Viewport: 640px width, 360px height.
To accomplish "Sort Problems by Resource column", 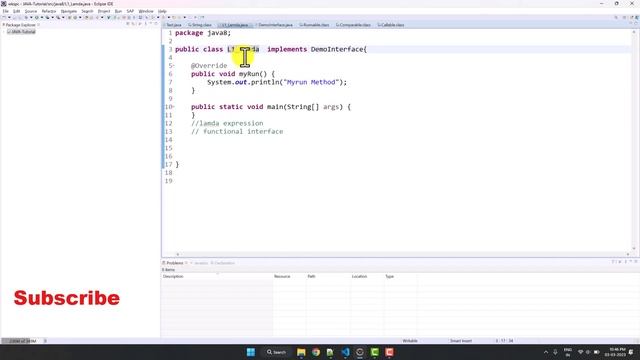I will pos(289,276).
